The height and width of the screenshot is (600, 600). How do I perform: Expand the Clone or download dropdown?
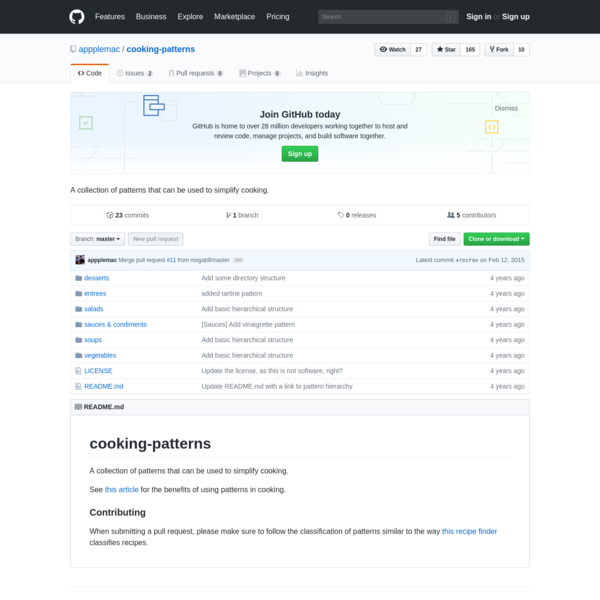496,239
